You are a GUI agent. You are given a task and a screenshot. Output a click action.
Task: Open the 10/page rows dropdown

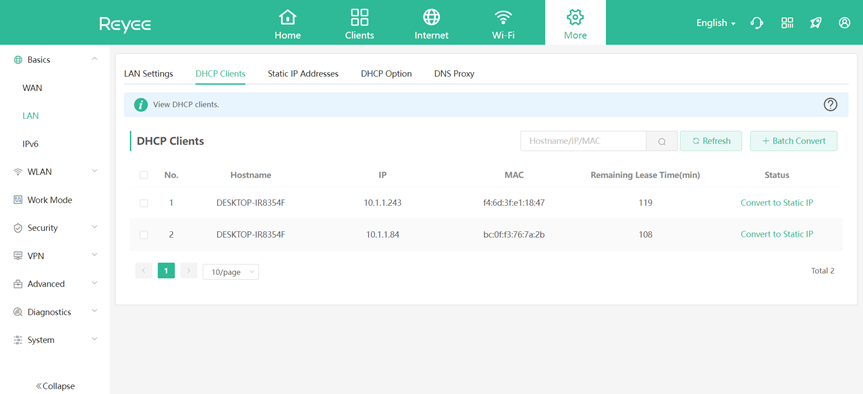(x=231, y=272)
